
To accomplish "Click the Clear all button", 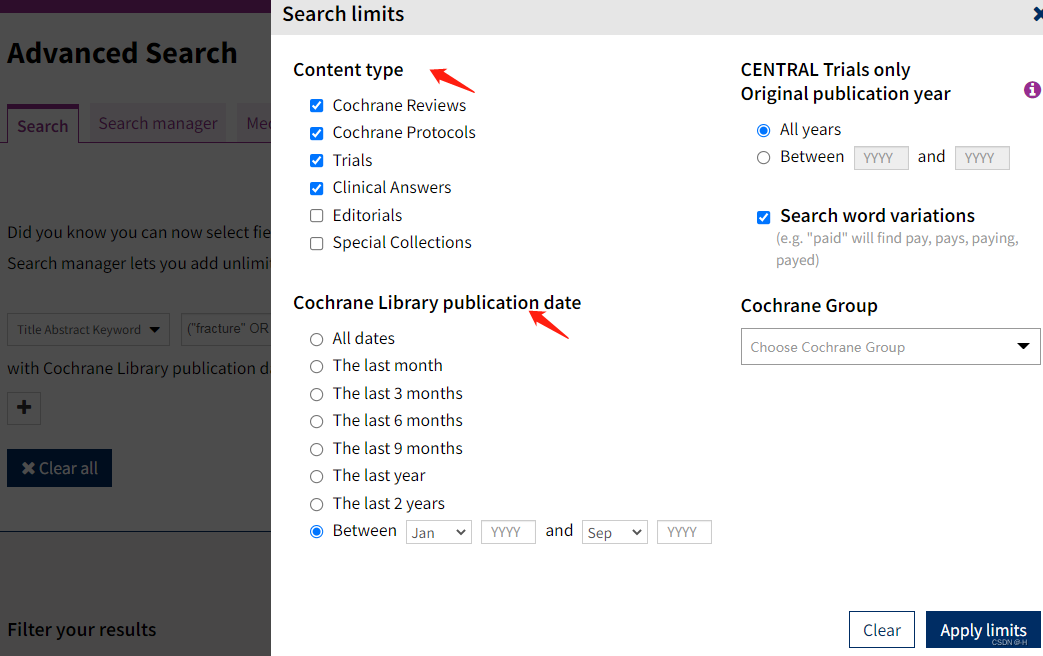I will [59, 468].
